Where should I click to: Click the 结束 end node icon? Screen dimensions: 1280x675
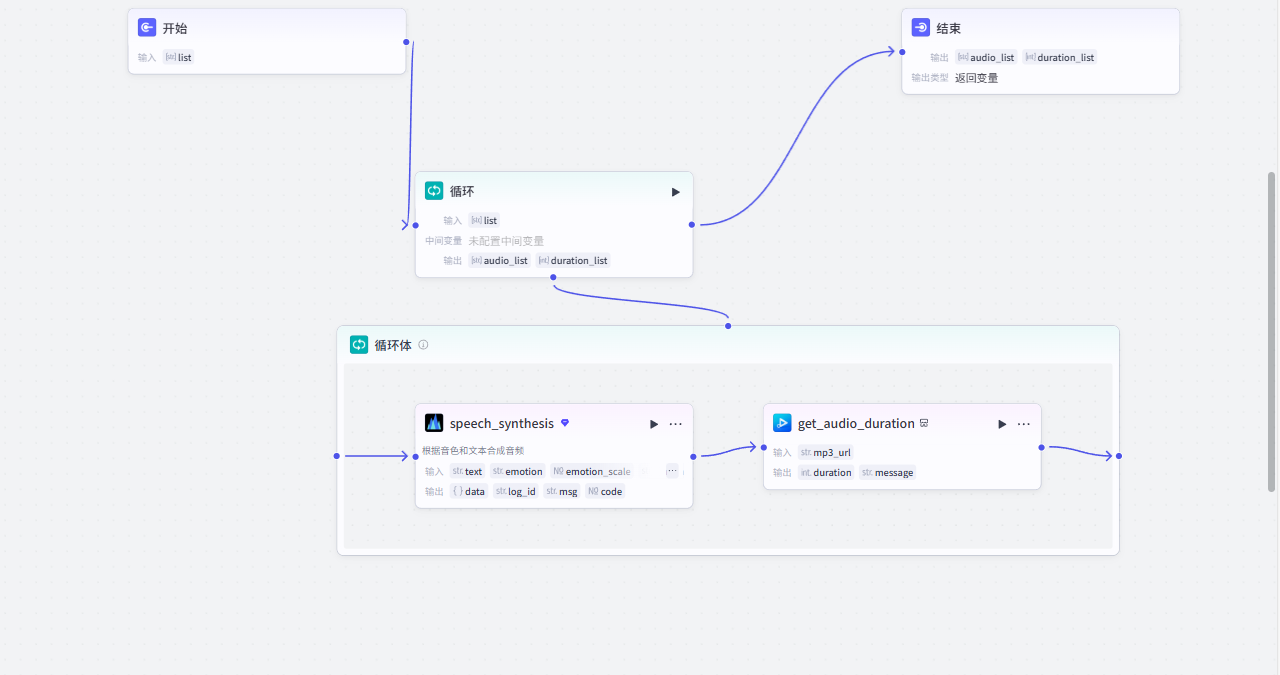click(921, 28)
